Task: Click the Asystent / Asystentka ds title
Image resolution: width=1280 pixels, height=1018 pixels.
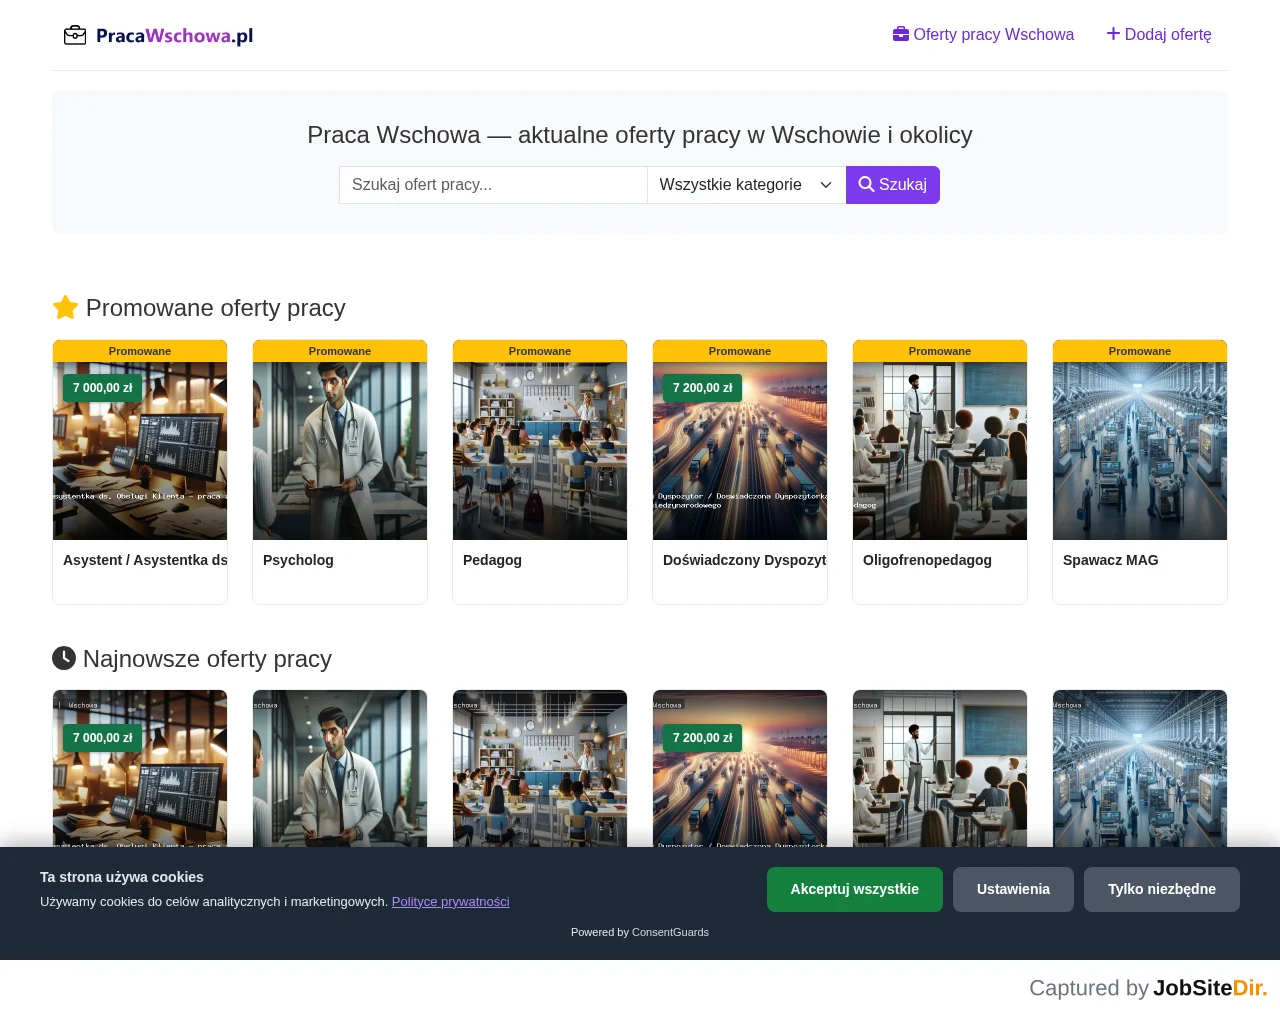Action: 145,560
